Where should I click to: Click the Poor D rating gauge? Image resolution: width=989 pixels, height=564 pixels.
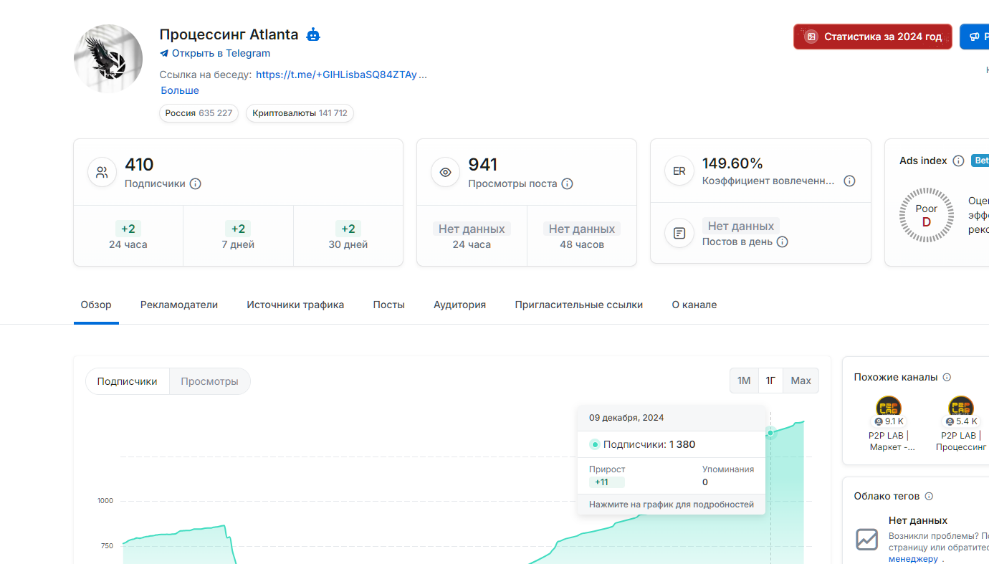pos(926,215)
